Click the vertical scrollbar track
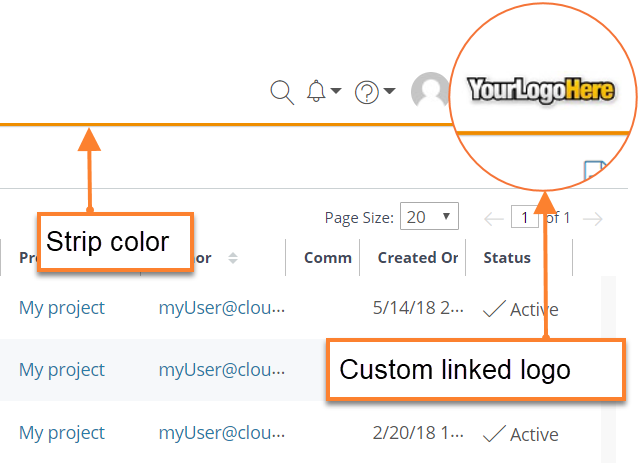 (x=608, y=370)
